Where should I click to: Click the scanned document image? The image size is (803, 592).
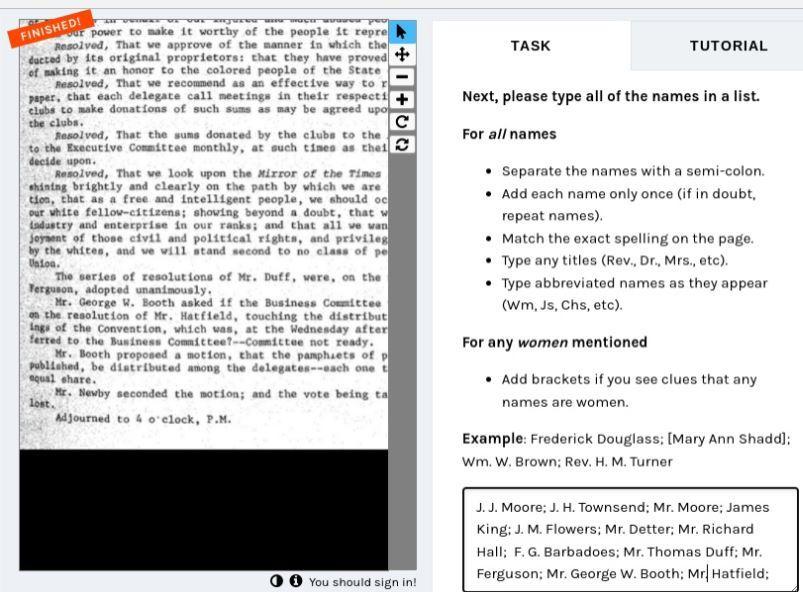click(204, 294)
